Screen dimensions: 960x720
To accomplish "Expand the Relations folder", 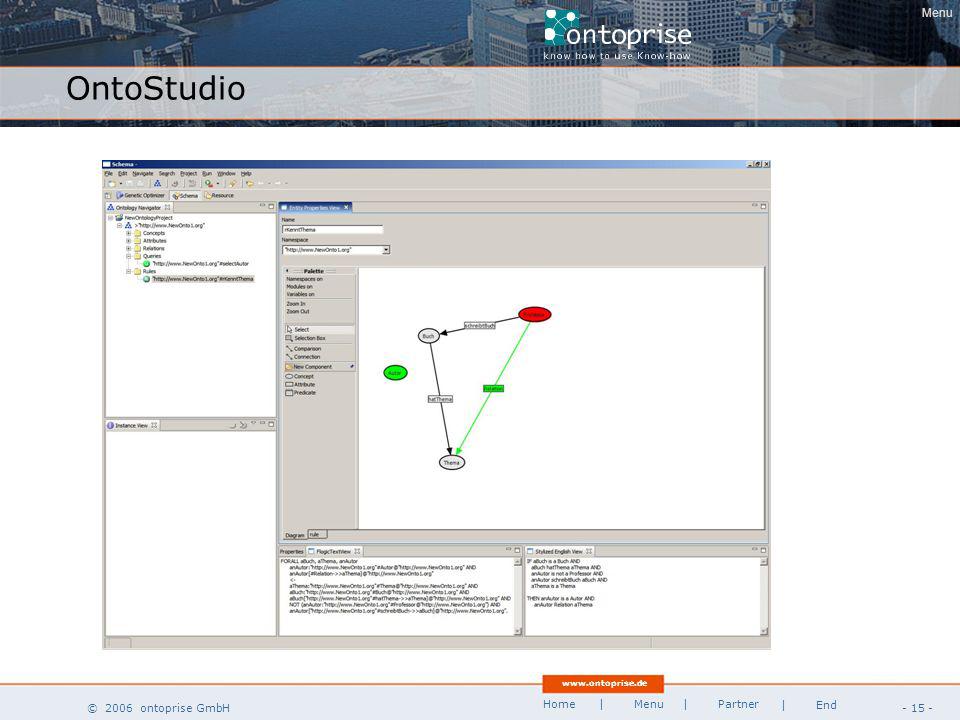I will [x=129, y=249].
